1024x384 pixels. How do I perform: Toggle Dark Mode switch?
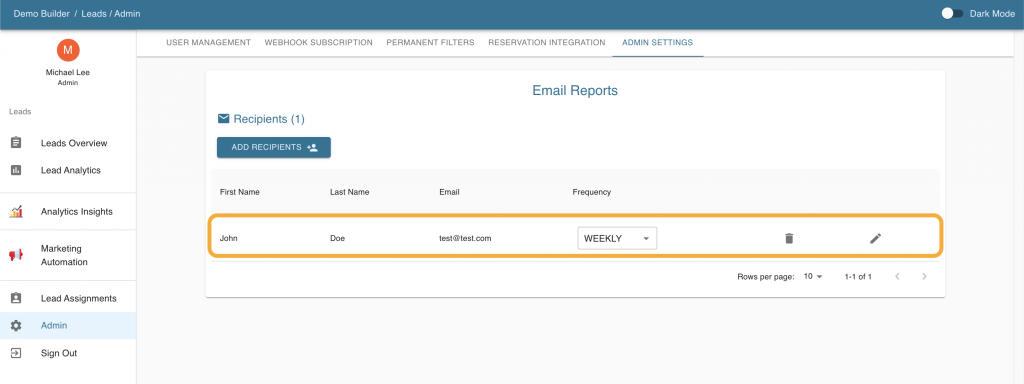click(952, 14)
